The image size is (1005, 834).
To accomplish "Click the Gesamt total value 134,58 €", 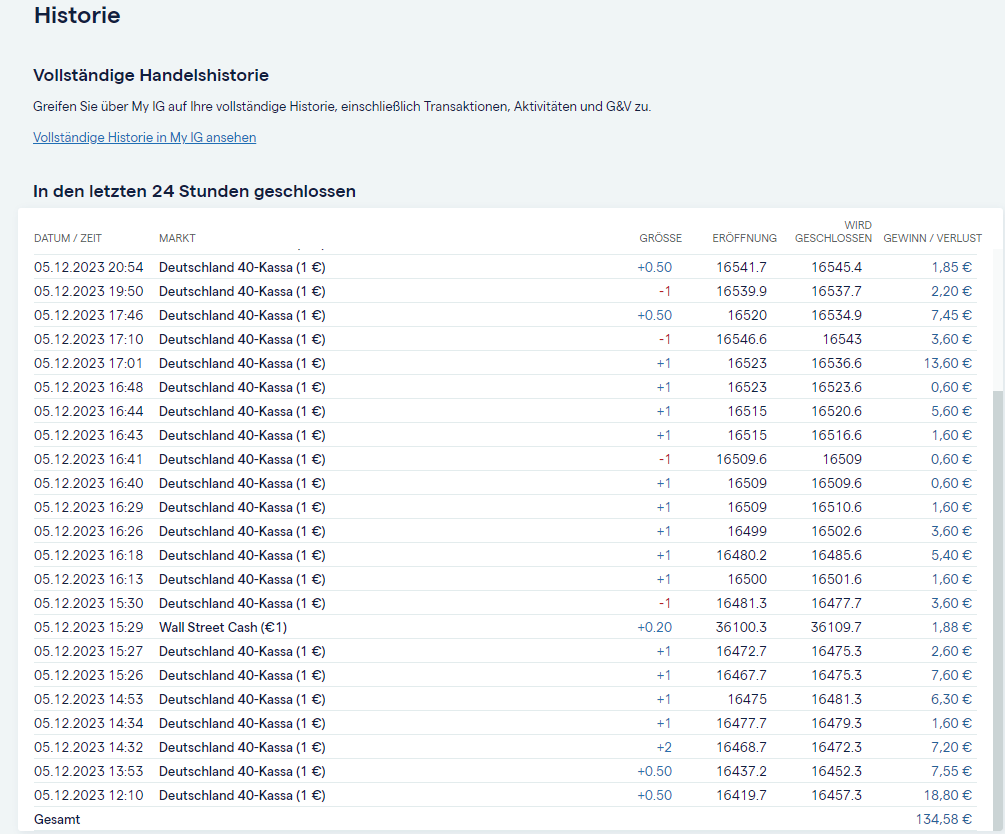I will [x=943, y=819].
